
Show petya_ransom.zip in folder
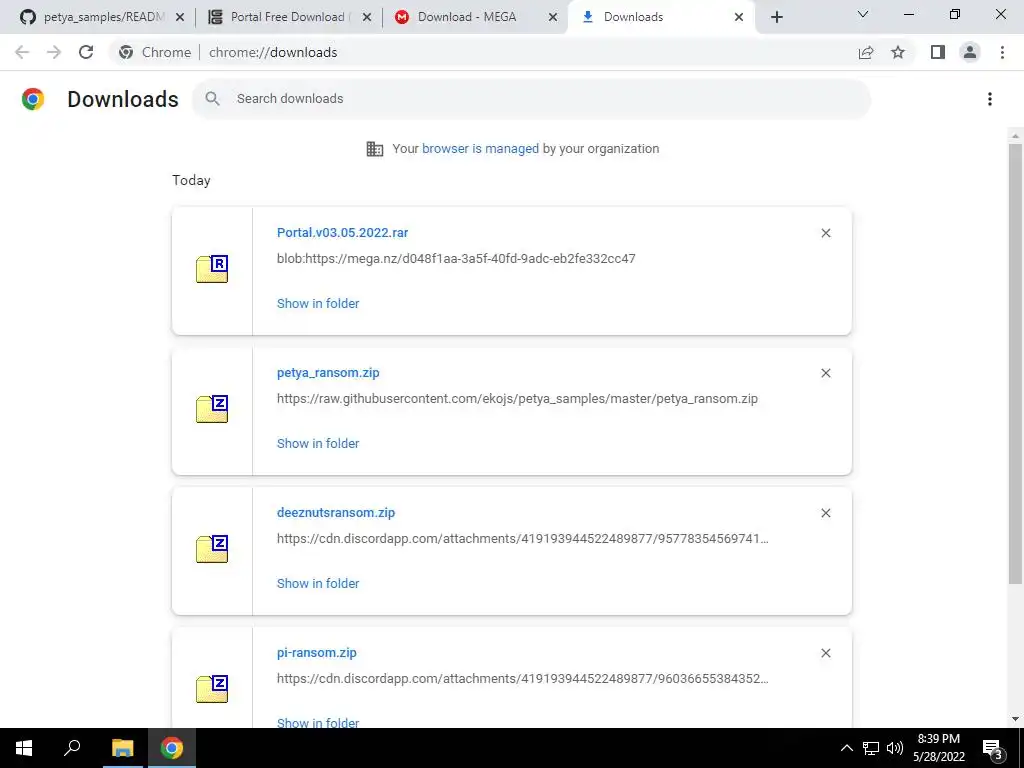tap(318, 443)
